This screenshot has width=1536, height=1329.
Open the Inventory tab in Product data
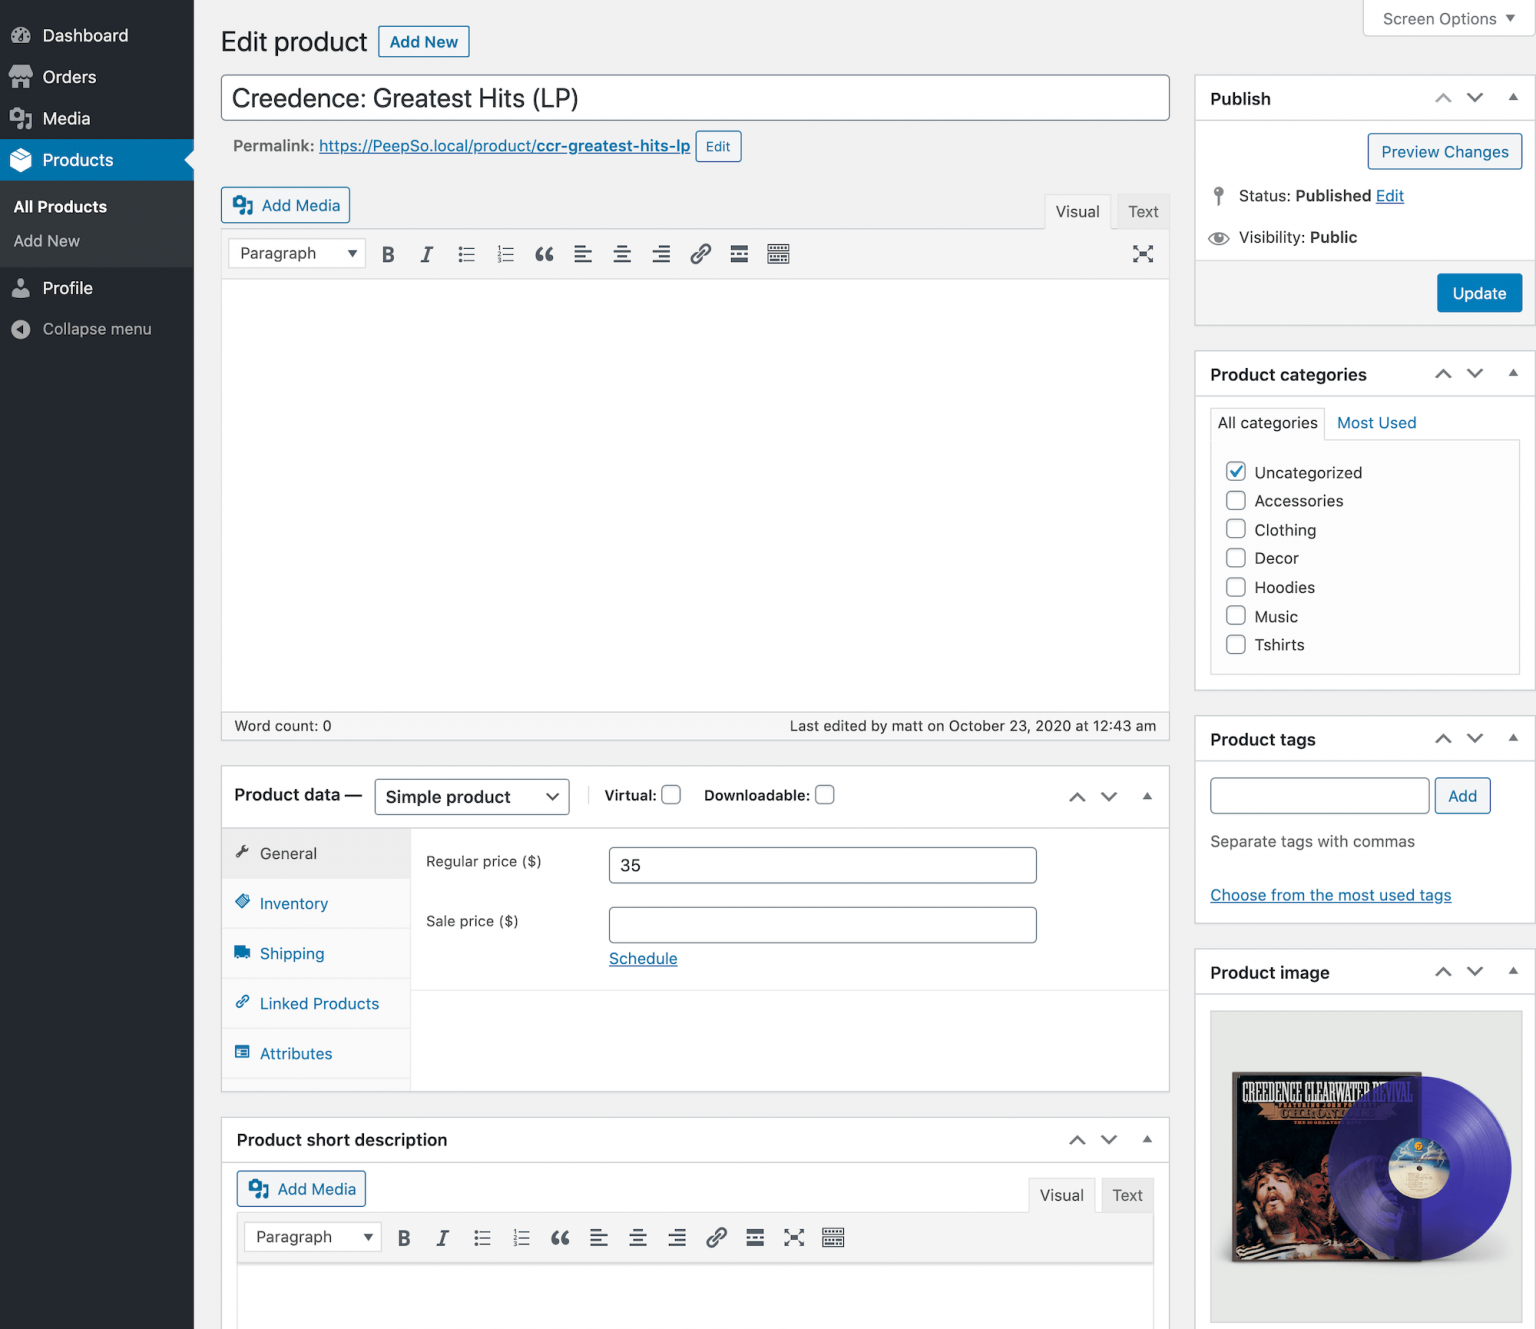(x=292, y=903)
